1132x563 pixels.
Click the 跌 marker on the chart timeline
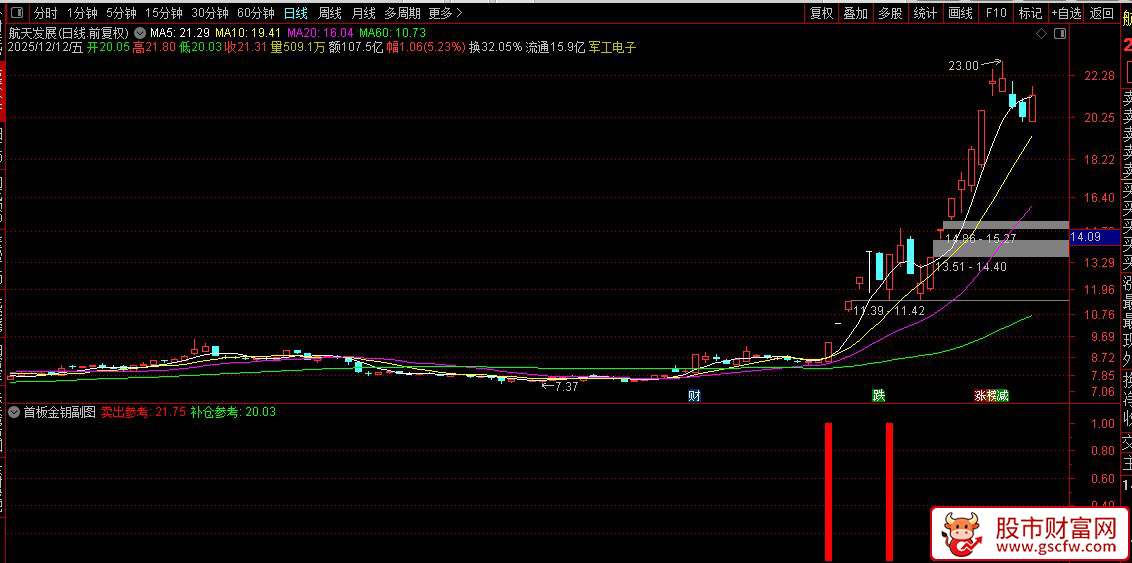(878, 396)
